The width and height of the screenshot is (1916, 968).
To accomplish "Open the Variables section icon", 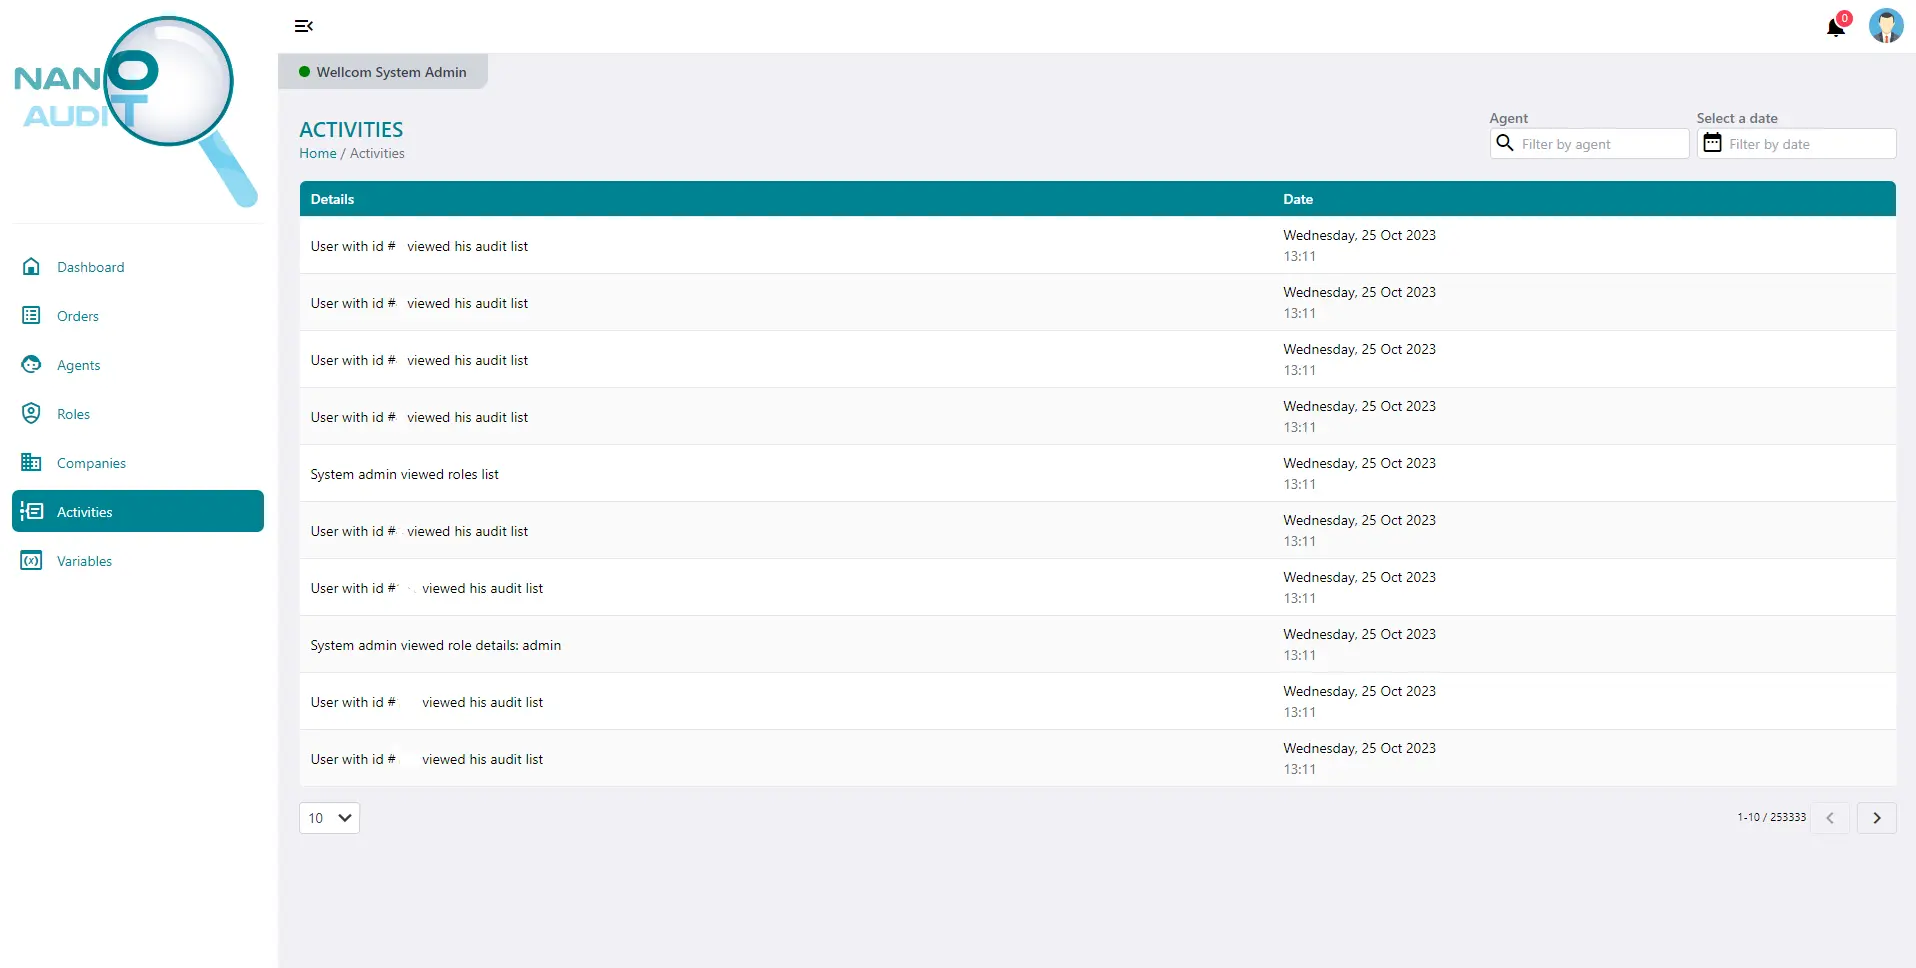I will click(x=31, y=560).
